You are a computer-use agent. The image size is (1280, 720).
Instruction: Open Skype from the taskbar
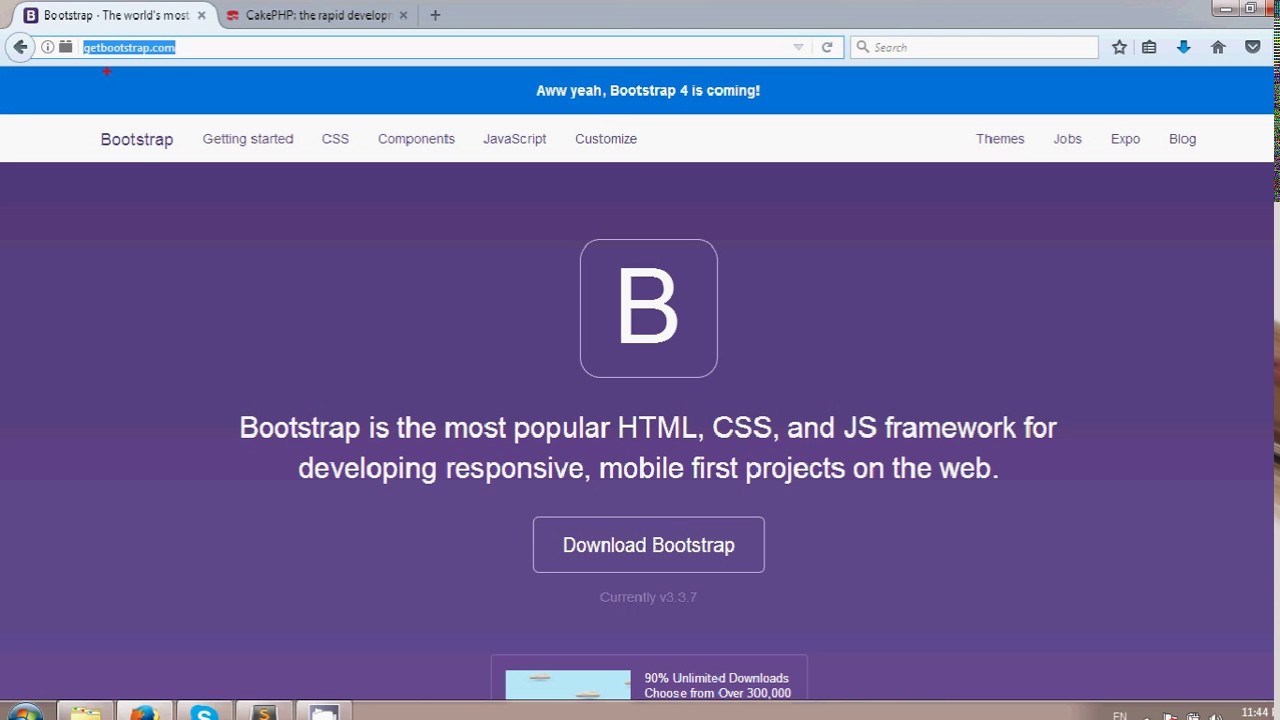pyautogui.click(x=204, y=713)
